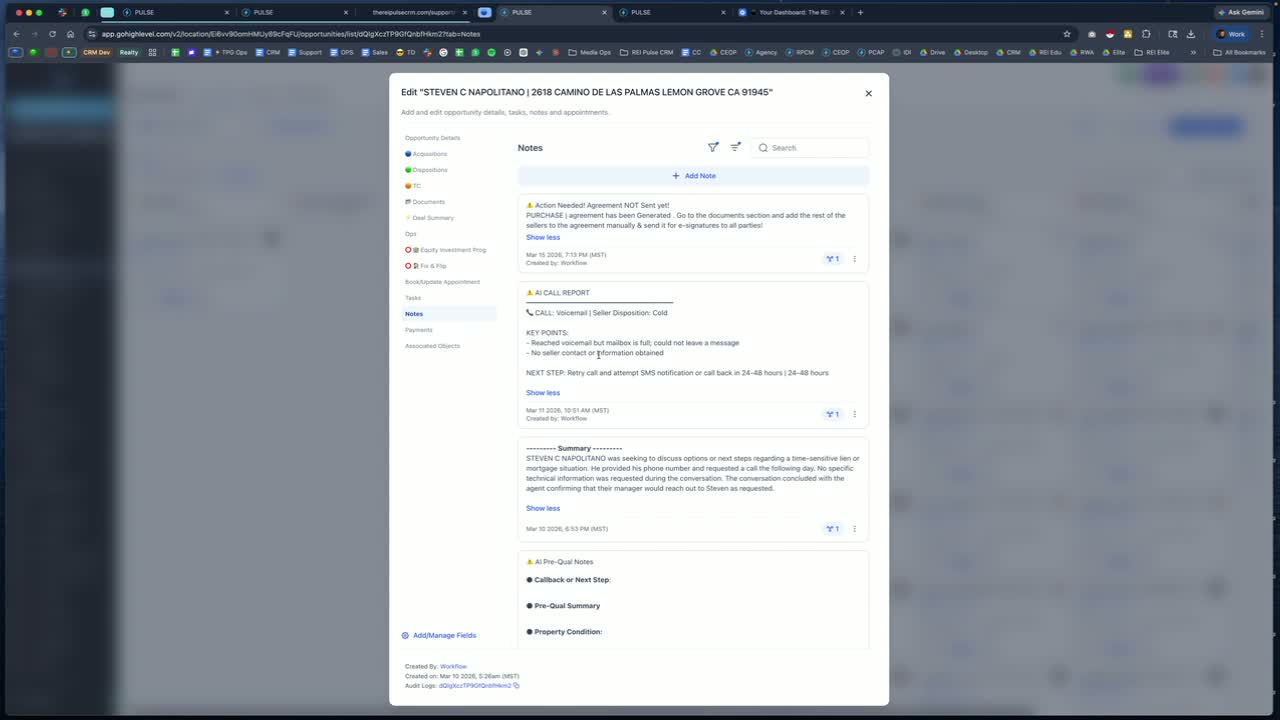Reload the page in browser toolbar
Viewport: 1280px width, 720px height.
(52, 34)
